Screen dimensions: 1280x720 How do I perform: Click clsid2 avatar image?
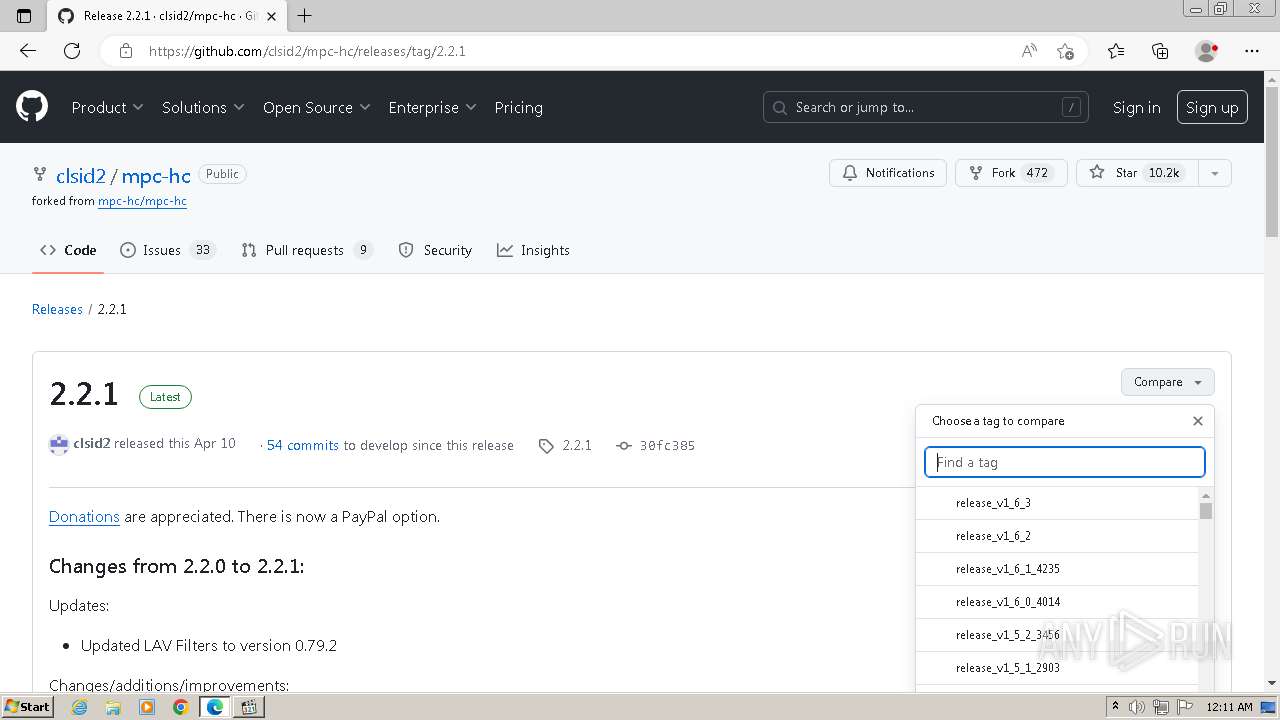click(x=59, y=445)
